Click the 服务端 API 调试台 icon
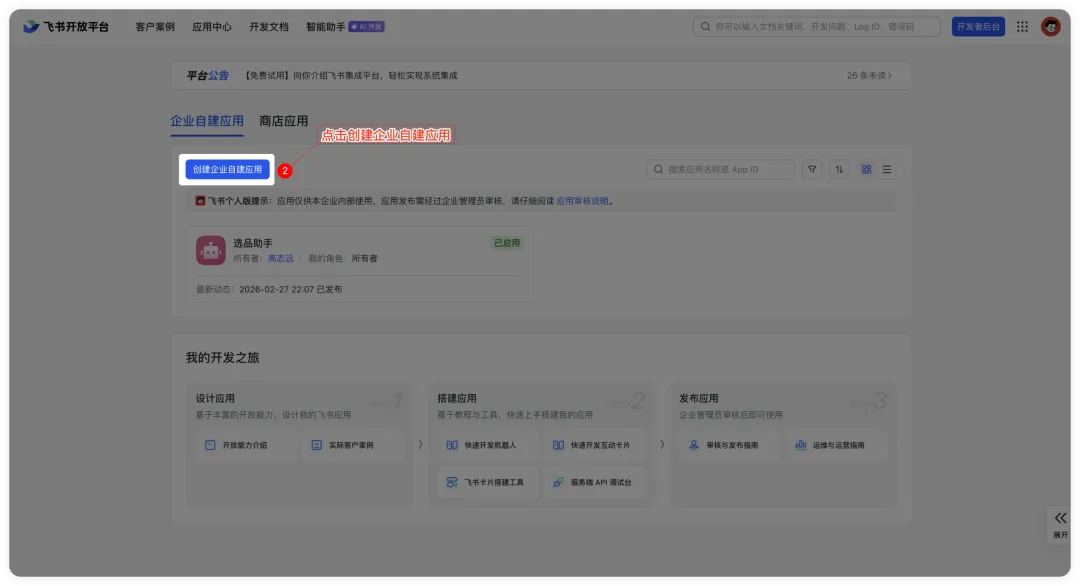The width and height of the screenshot is (1080, 586). (559, 483)
